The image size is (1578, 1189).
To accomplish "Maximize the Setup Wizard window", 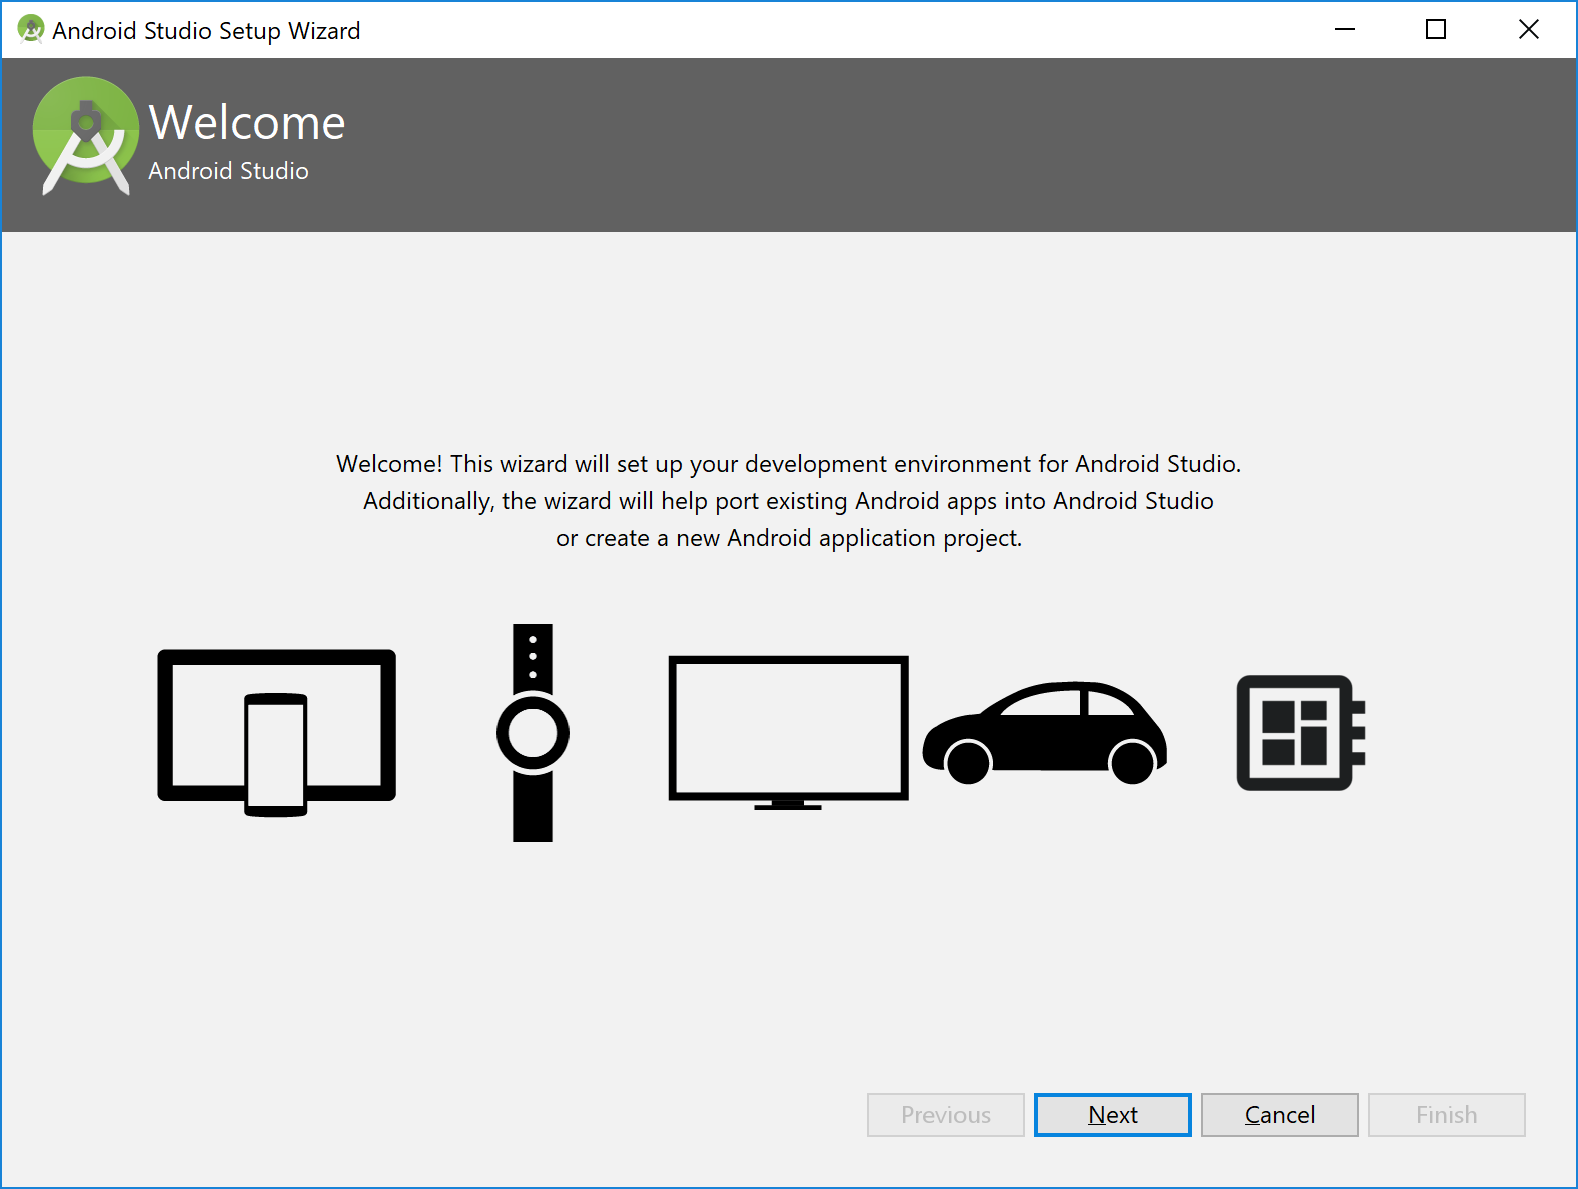I will pyautogui.click(x=1436, y=30).
